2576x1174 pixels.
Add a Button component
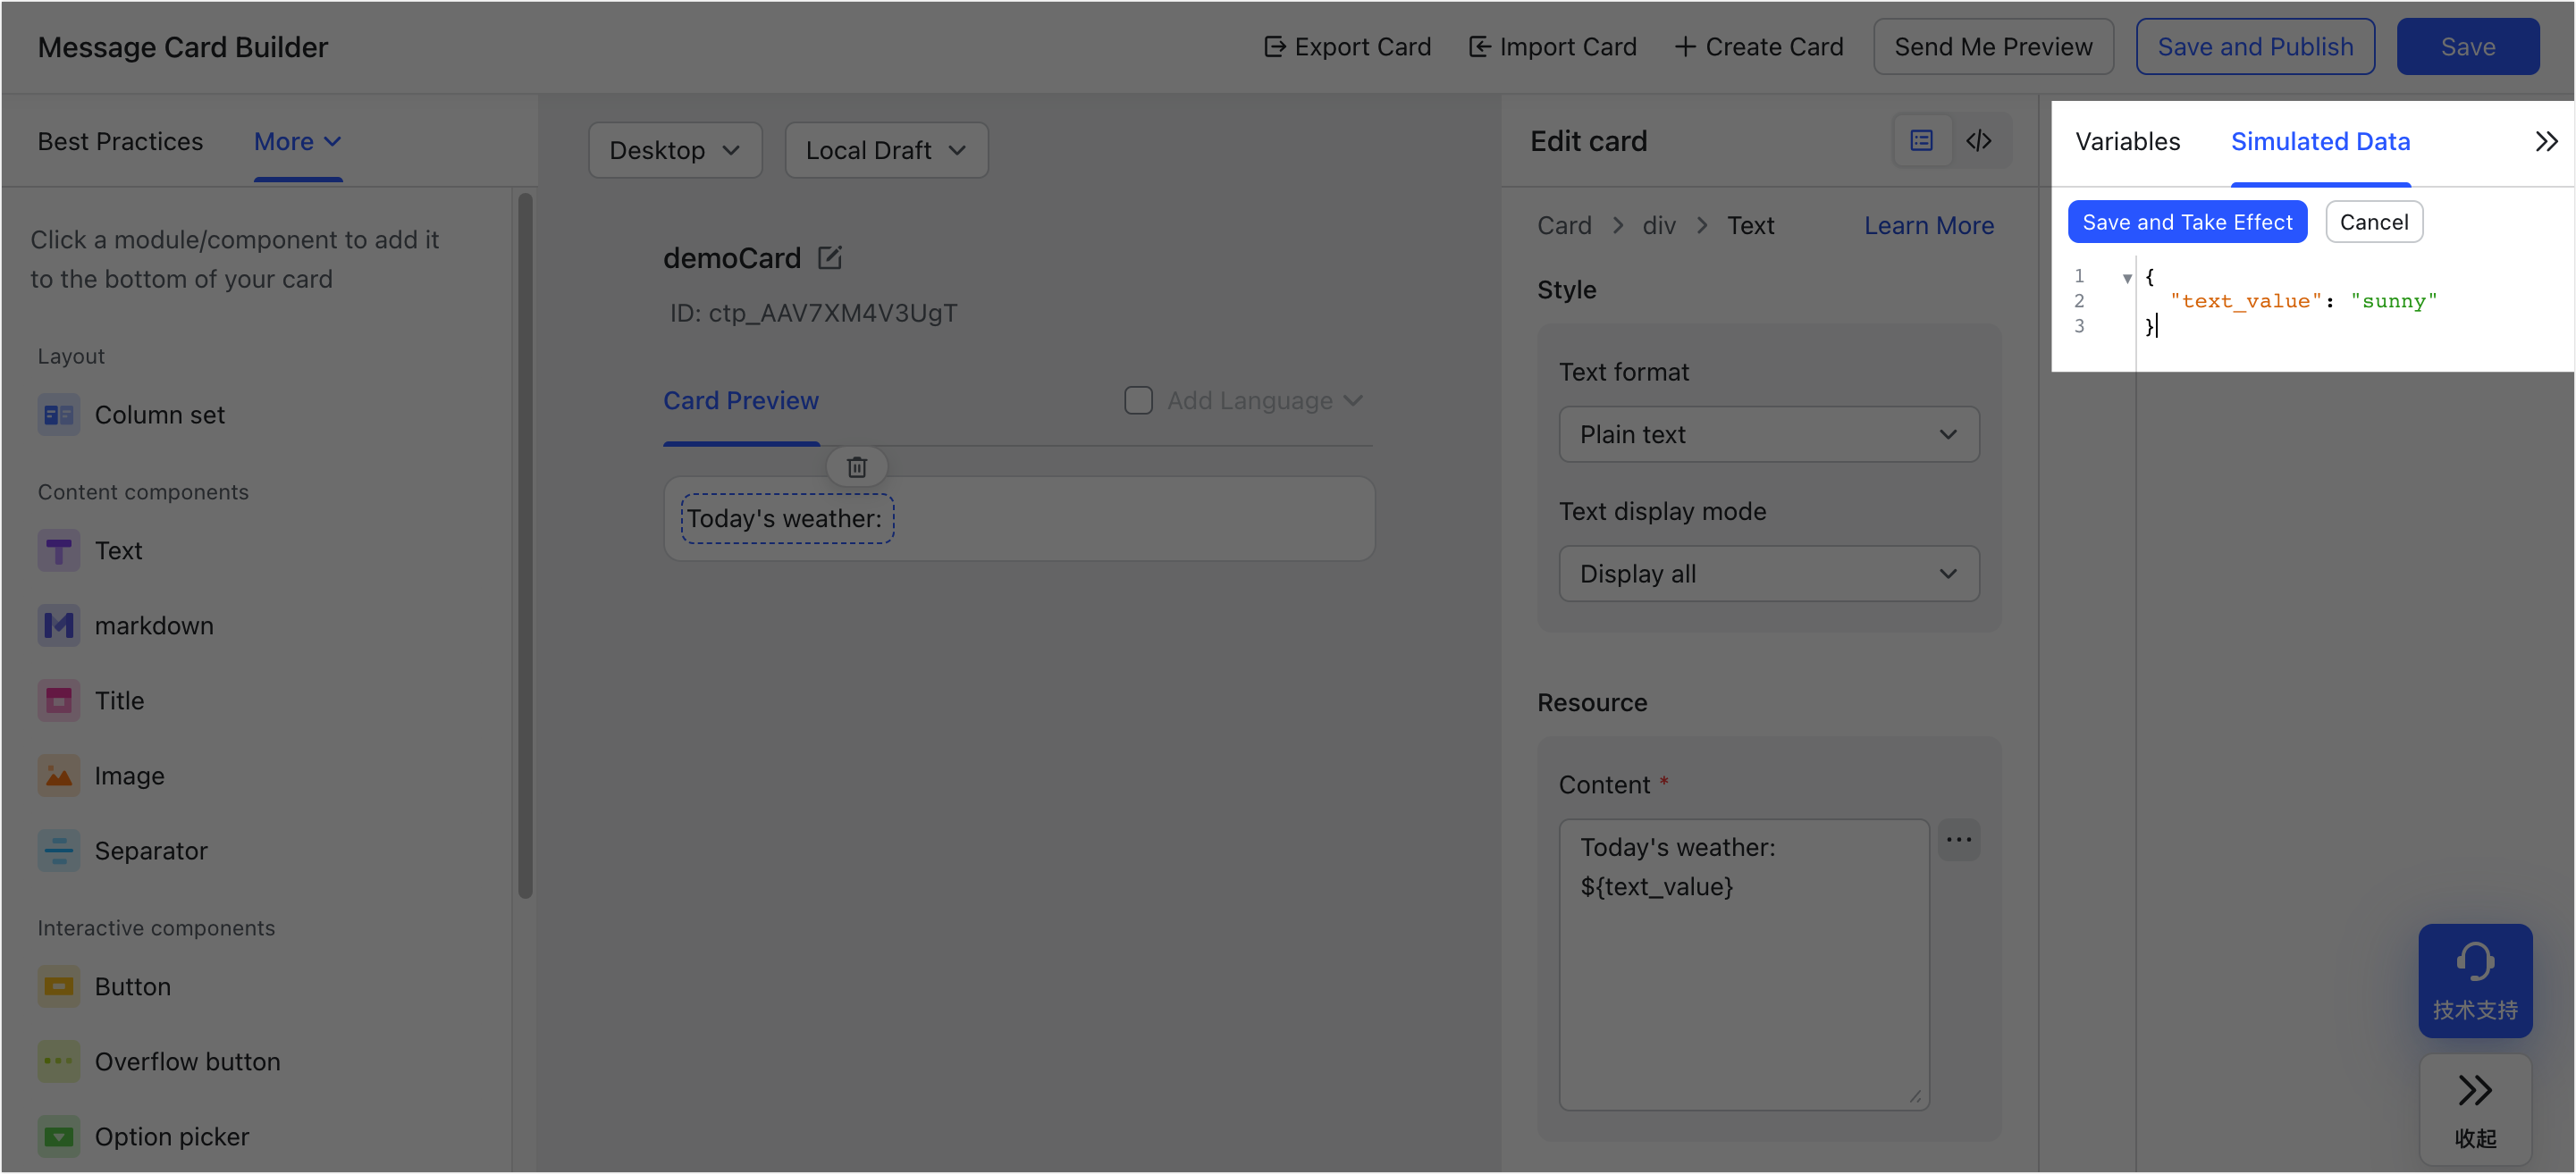(104, 987)
